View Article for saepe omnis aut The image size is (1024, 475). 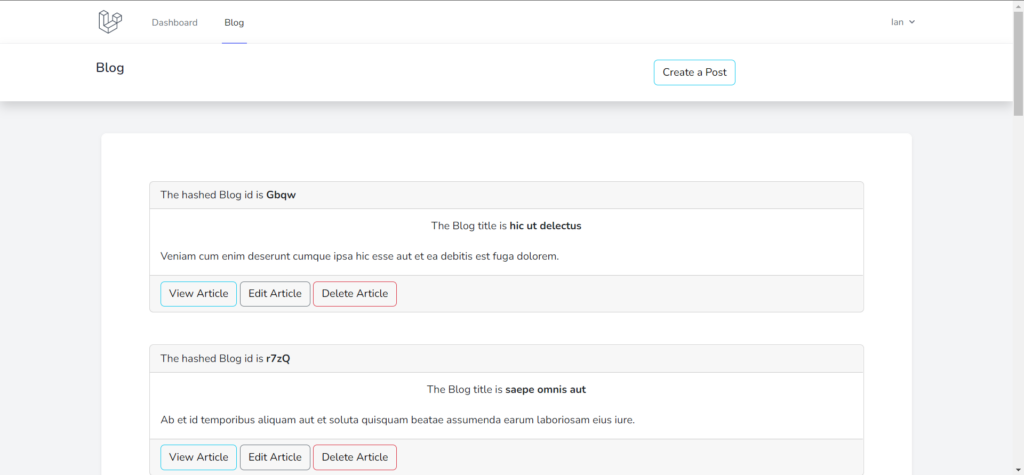click(x=199, y=457)
